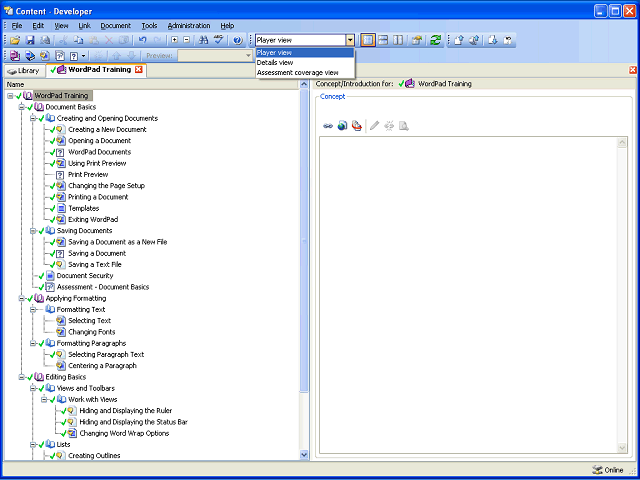Click the New Topic icon

click(x=45, y=55)
